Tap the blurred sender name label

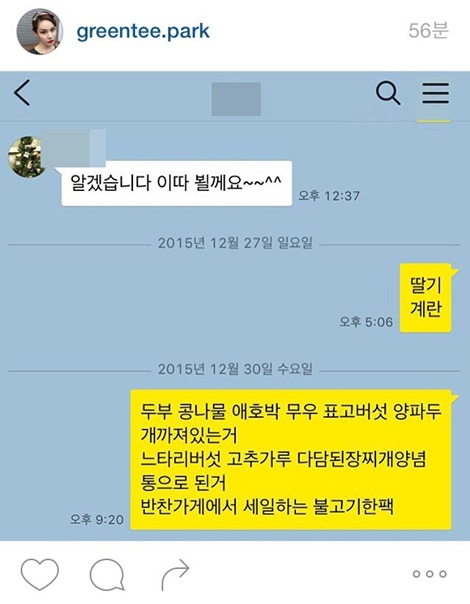[74, 148]
